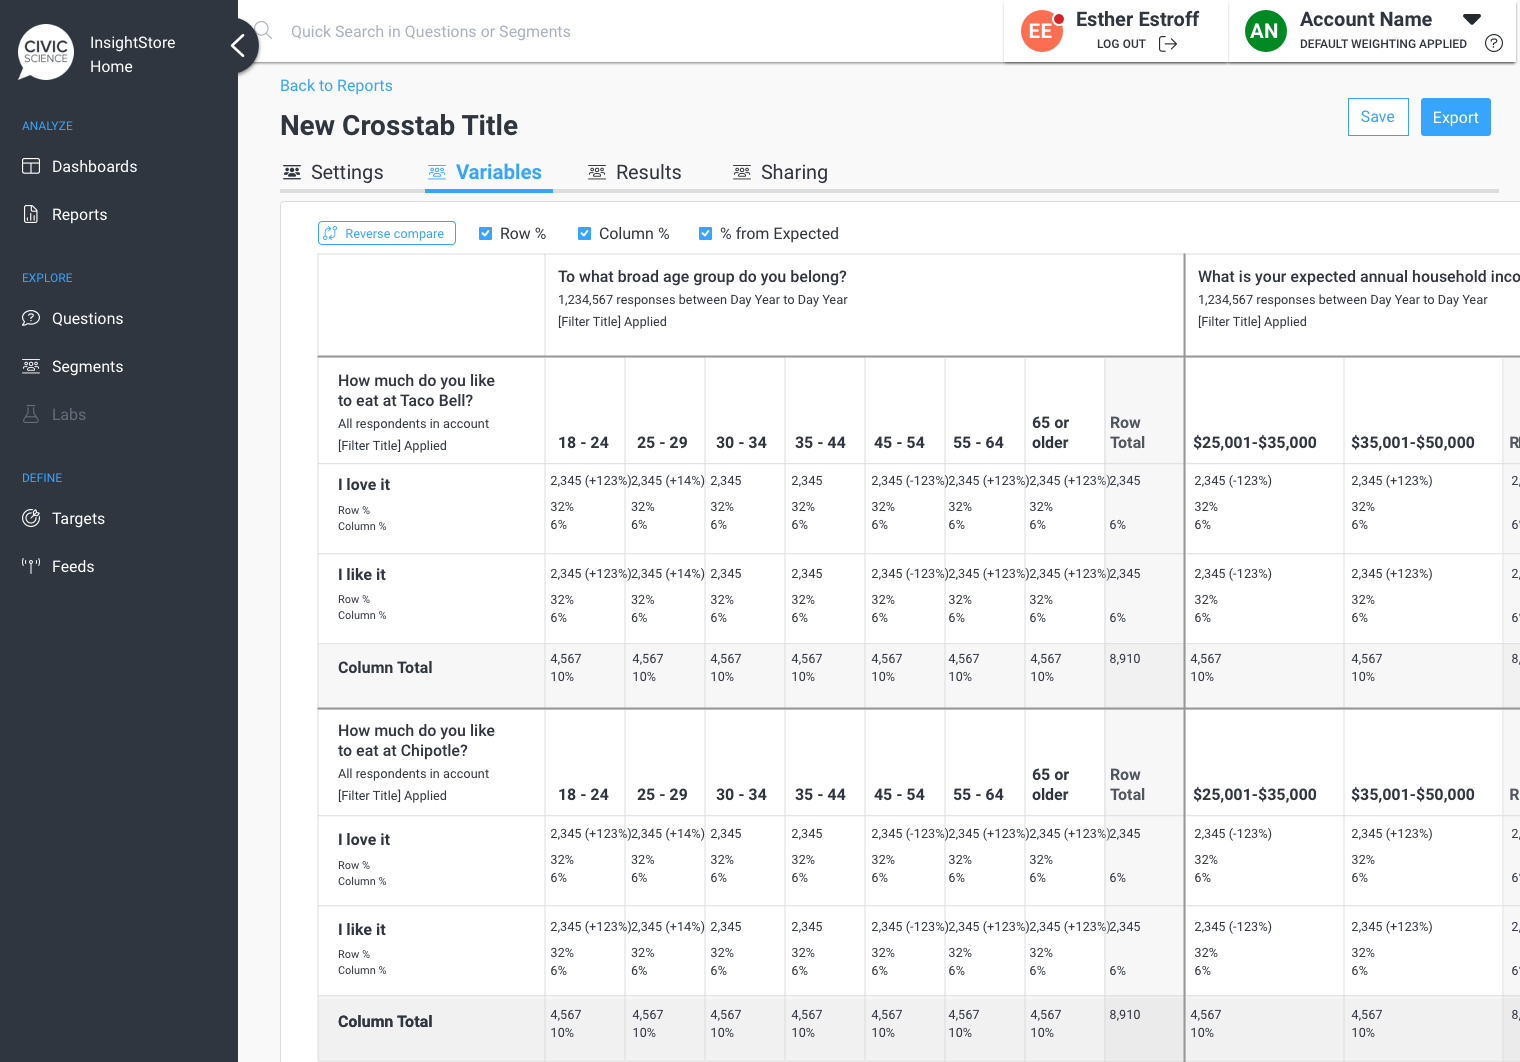Open Feeds from the sidebar

pyautogui.click(x=72, y=566)
